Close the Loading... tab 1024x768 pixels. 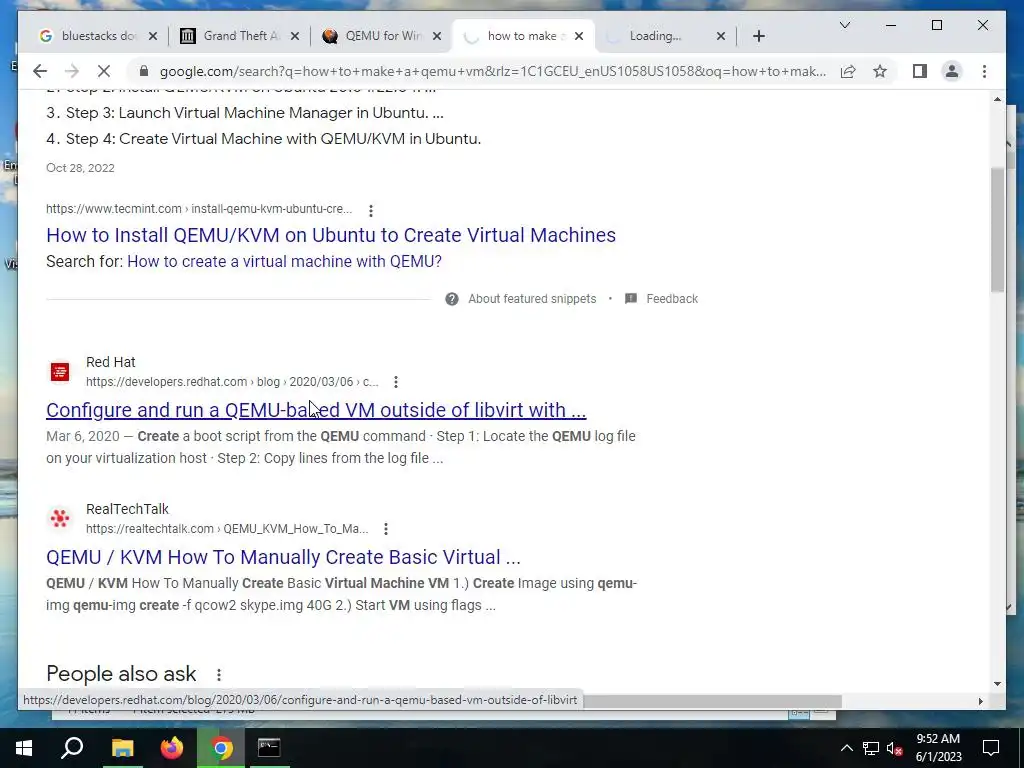click(x=720, y=36)
